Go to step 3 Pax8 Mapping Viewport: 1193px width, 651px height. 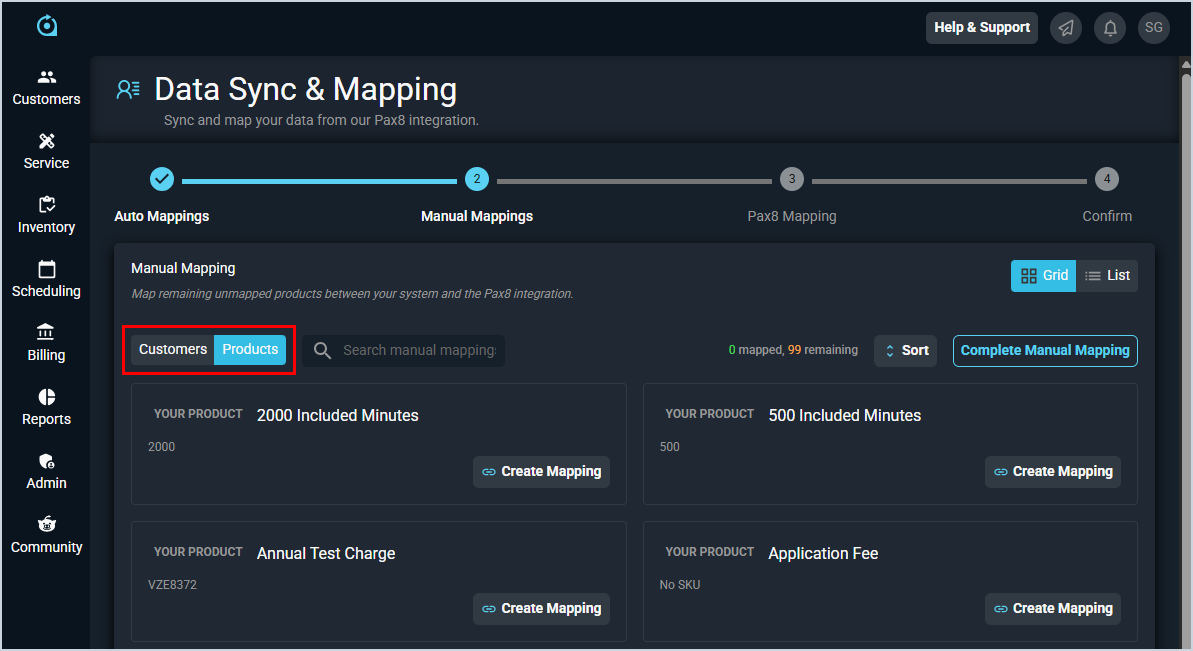point(791,180)
